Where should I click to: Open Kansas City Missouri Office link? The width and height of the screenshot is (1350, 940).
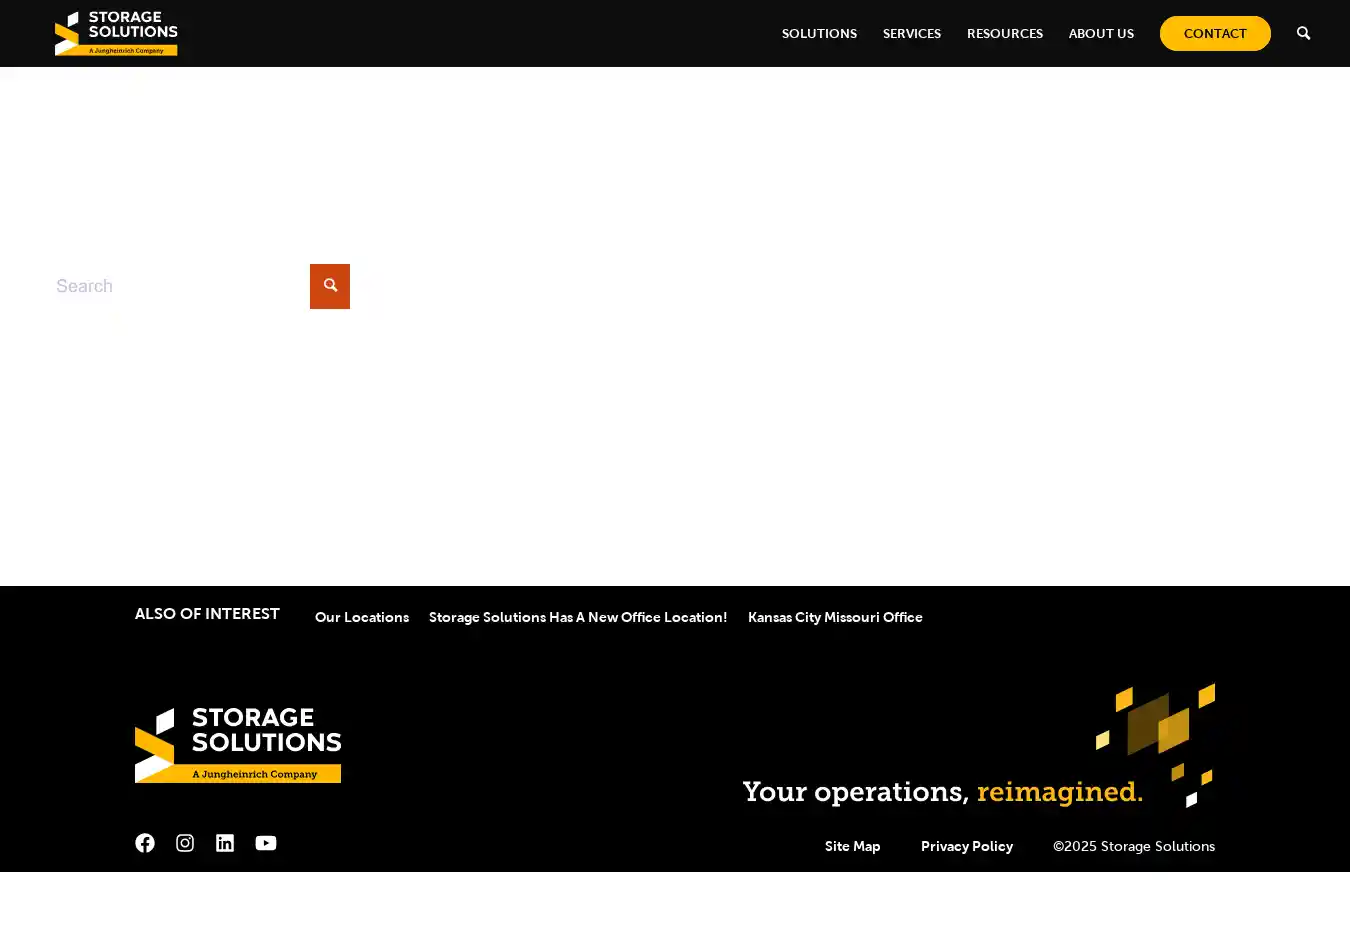pos(835,617)
